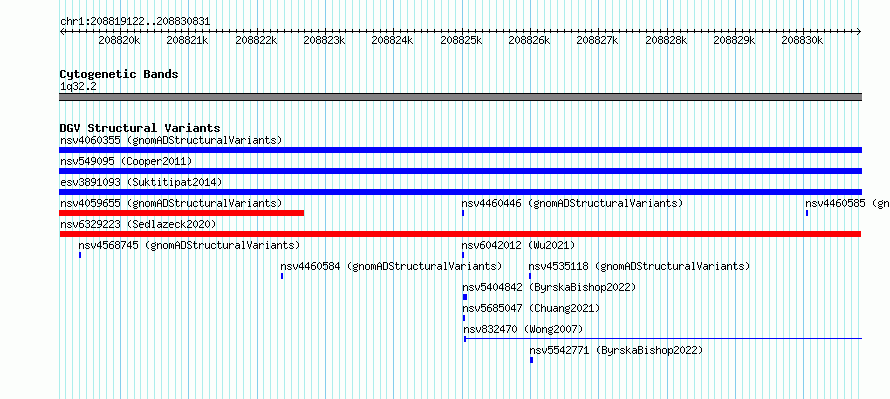The height and width of the screenshot is (399, 890).
Task: Open the esv3891093 (Suktitipat2014) label
Action: click(x=141, y=182)
